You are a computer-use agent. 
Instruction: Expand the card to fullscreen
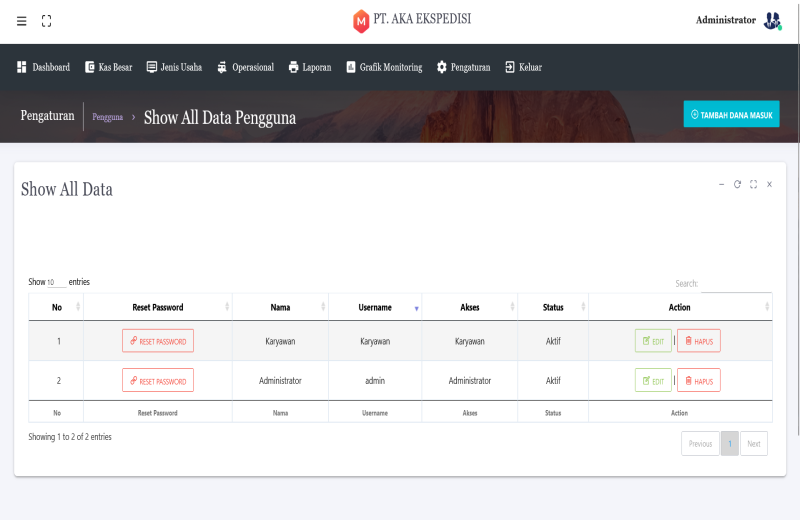[753, 184]
